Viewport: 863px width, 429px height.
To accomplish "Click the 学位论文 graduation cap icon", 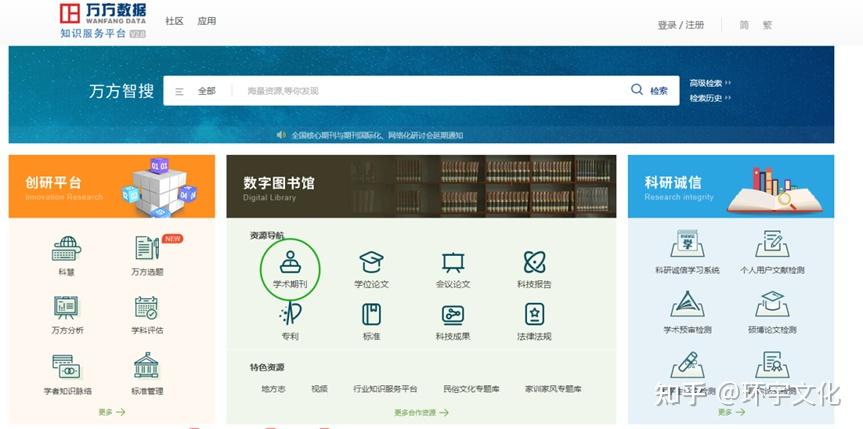I will (372, 262).
